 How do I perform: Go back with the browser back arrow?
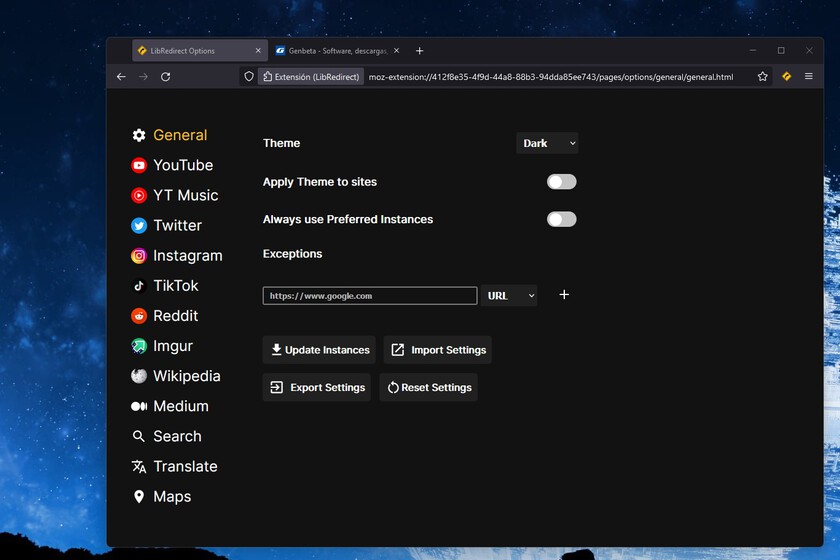[121, 77]
